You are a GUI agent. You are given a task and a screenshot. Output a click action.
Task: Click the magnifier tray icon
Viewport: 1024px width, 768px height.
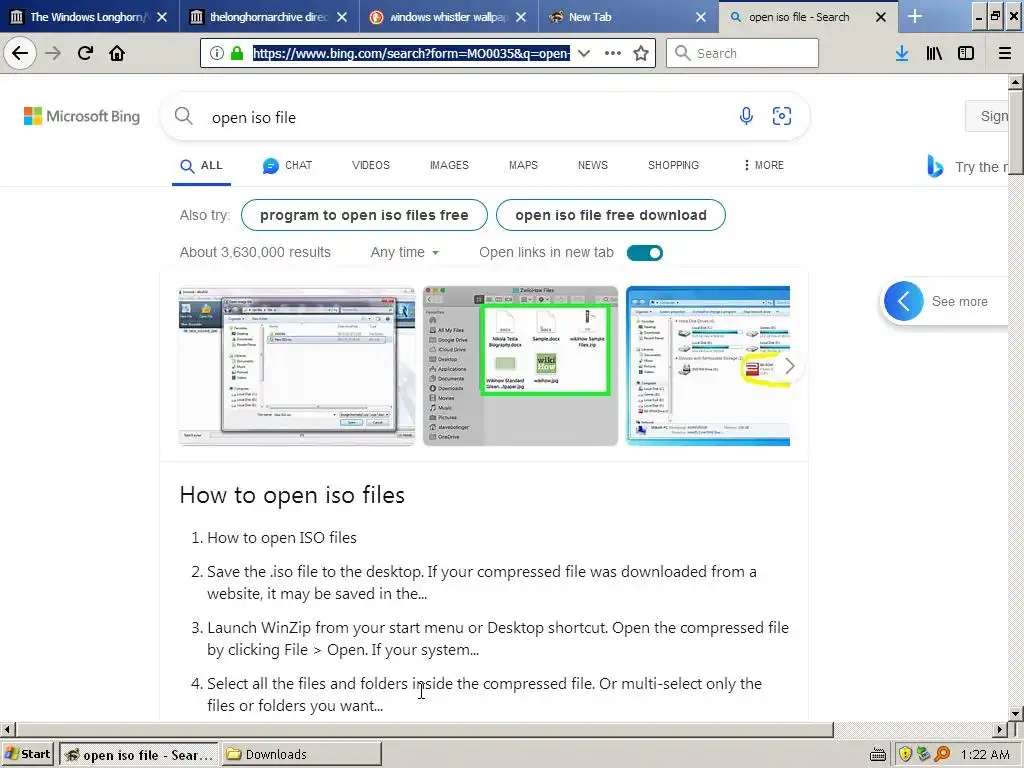tap(942, 754)
